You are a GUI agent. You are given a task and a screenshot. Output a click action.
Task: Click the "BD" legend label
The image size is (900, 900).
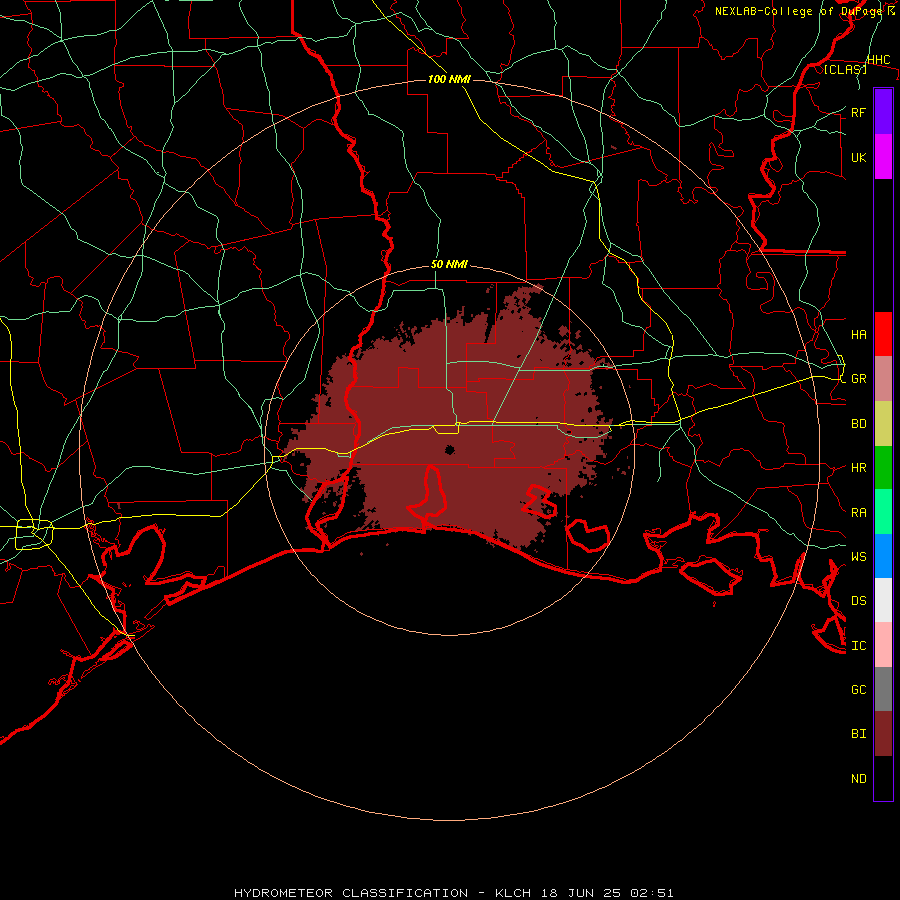click(859, 424)
